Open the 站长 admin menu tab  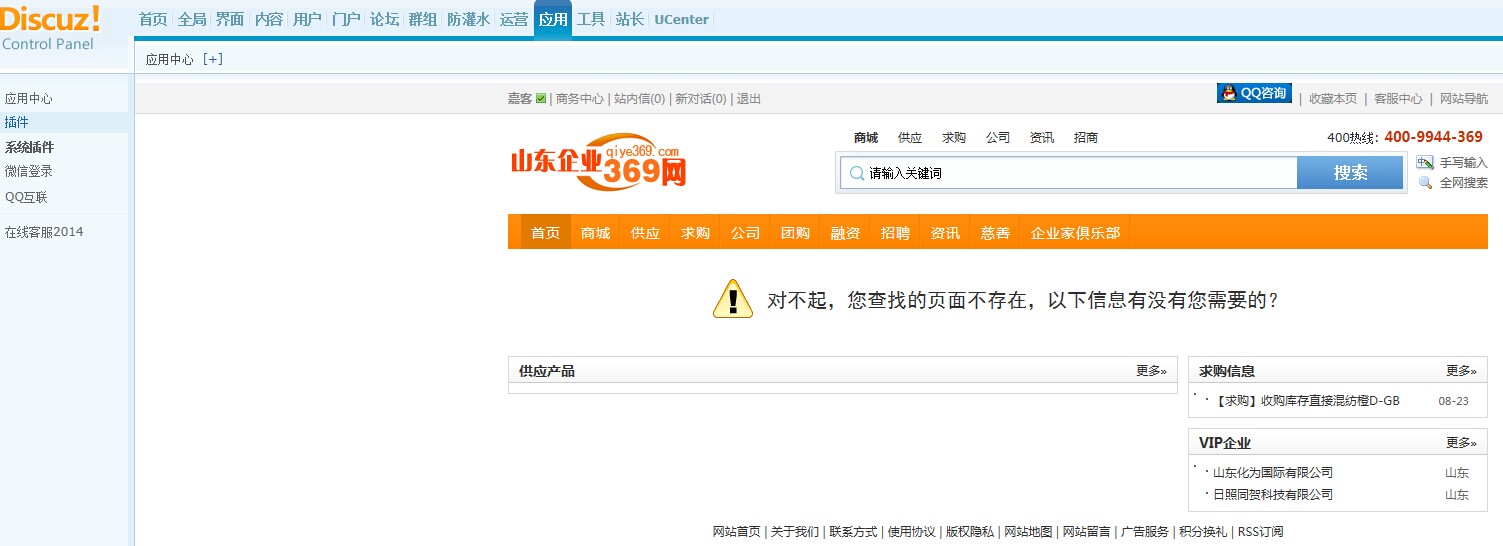[x=630, y=19]
